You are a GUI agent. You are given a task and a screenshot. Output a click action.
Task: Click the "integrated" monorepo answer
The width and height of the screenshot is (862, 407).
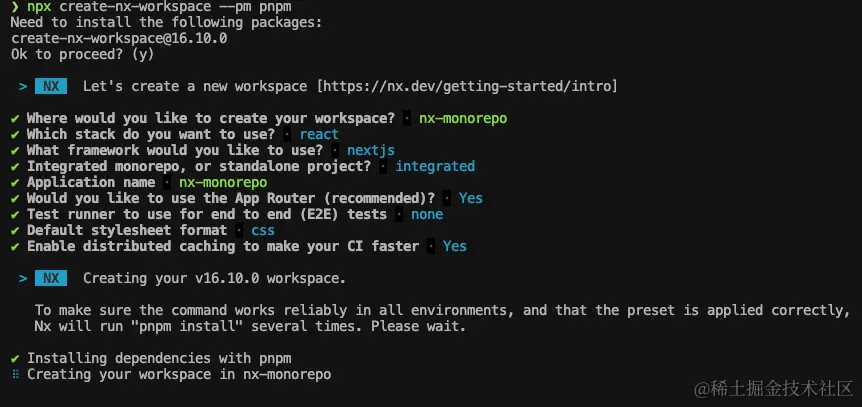[435, 166]
